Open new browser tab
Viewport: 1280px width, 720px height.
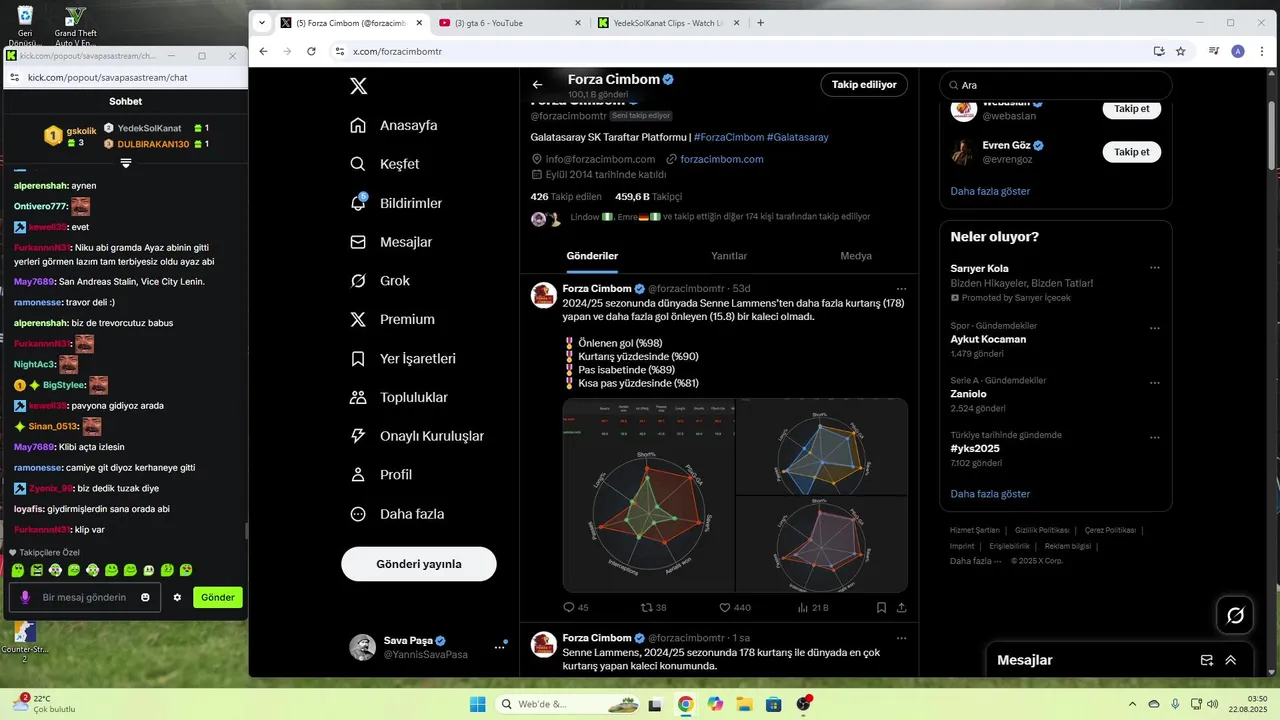click(761, 23)
